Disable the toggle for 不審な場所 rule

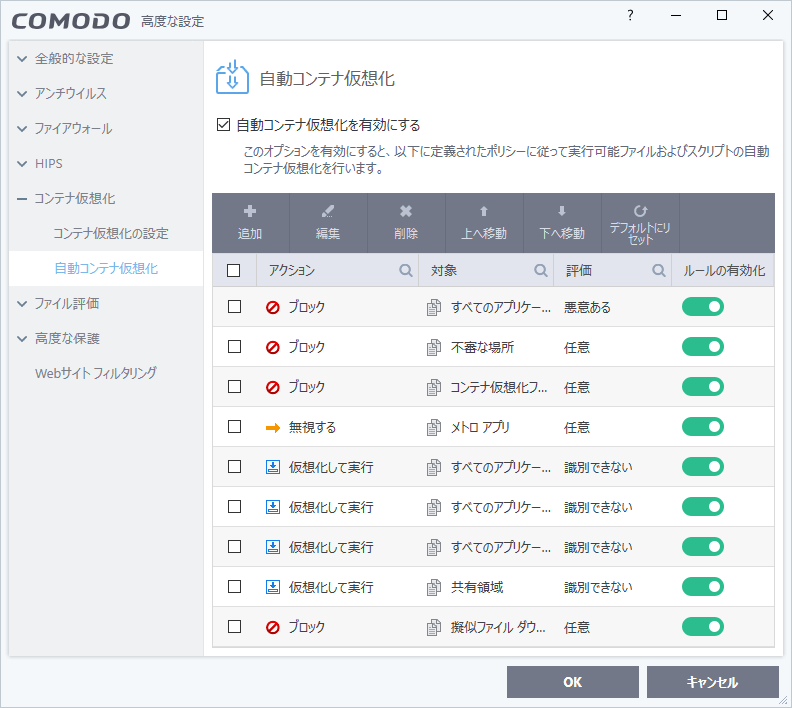(x=702, y=347)
